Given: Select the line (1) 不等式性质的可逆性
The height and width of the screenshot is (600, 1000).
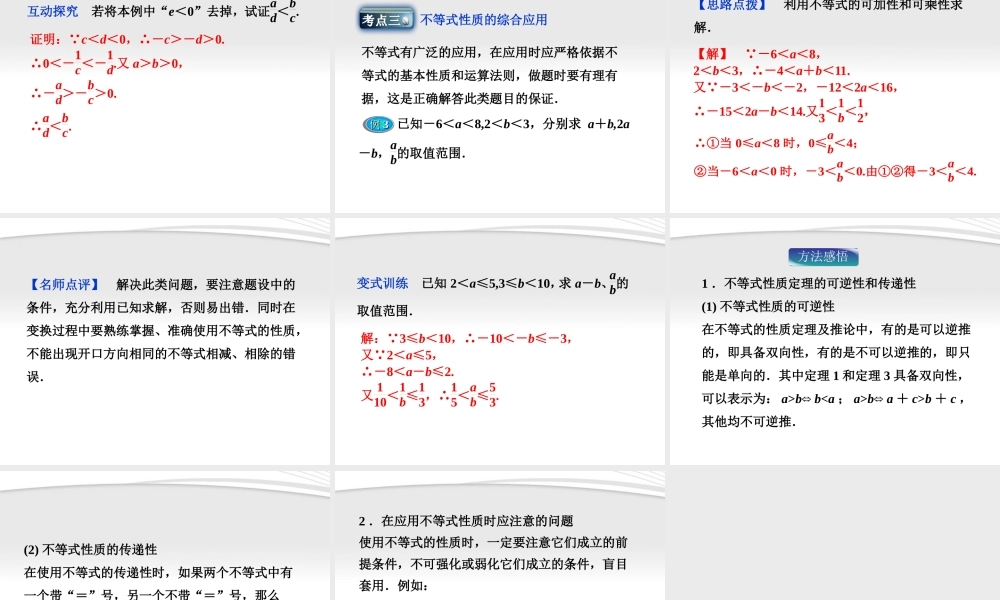Looking at the screenshot, I should (x=768, y=306).
